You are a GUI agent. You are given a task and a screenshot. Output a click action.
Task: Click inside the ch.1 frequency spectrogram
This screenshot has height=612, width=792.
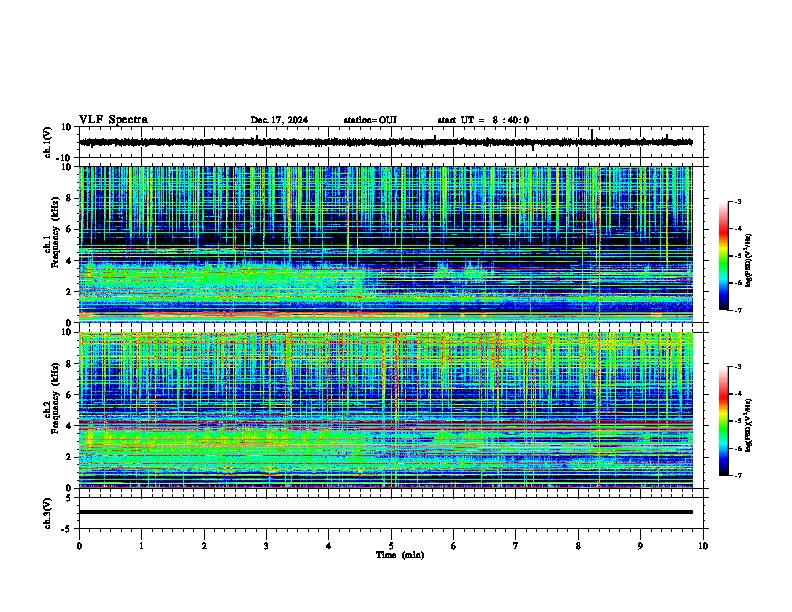(386, 244)
